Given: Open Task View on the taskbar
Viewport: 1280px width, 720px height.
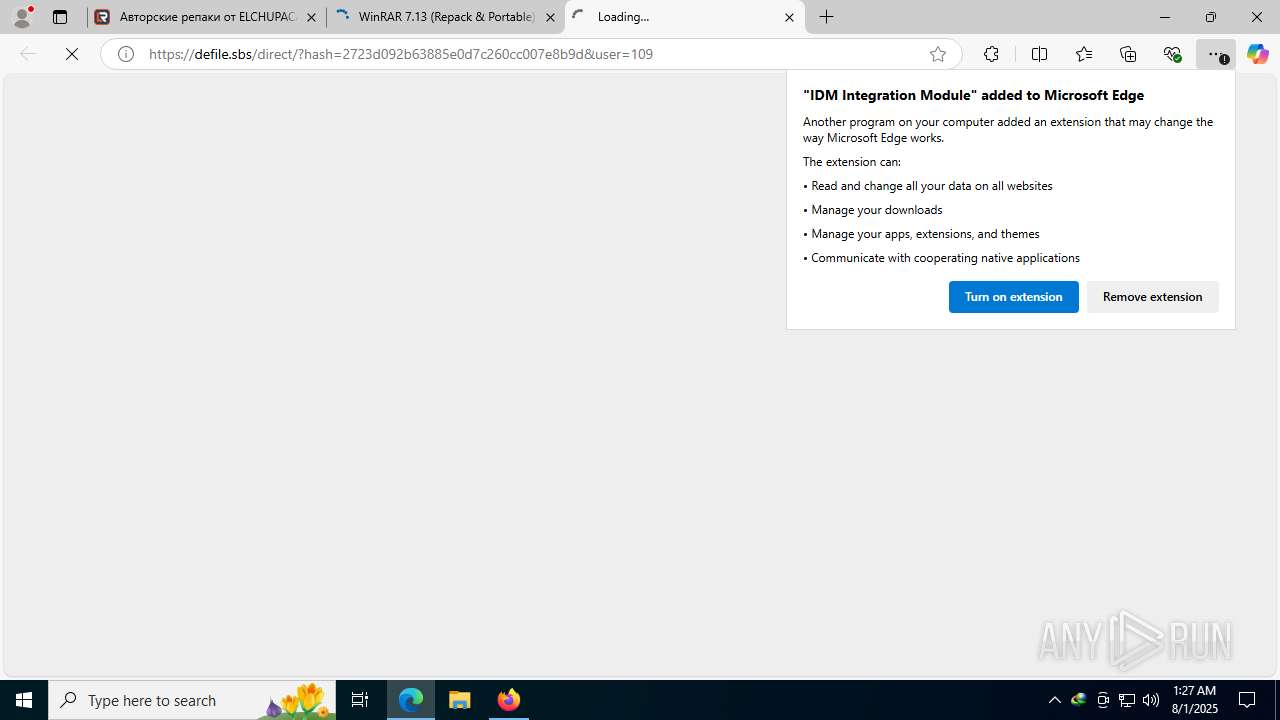Looking at the screenshot, I should [360, 700].
